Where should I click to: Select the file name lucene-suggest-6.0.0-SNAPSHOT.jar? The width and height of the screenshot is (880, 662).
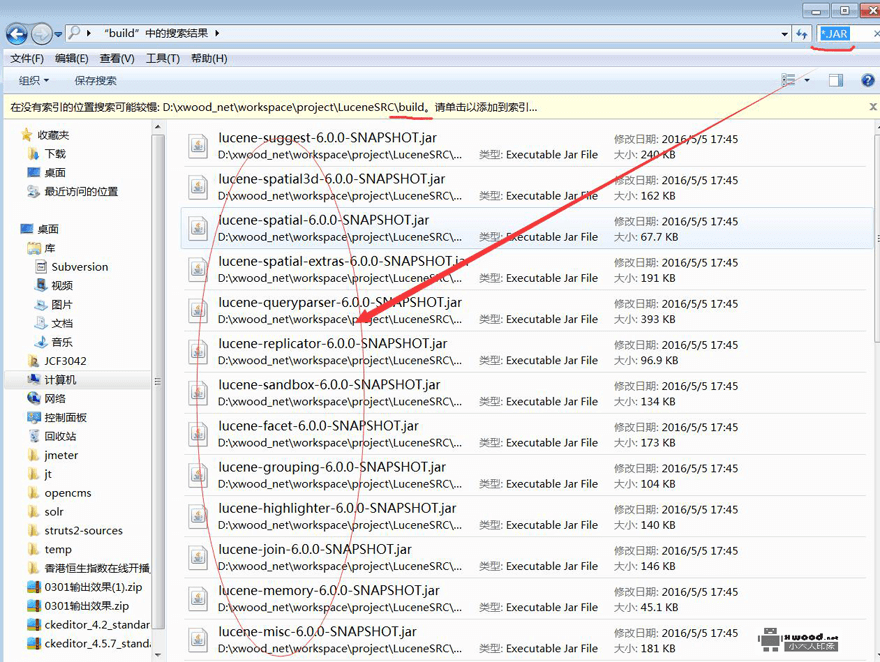[327, 138]
